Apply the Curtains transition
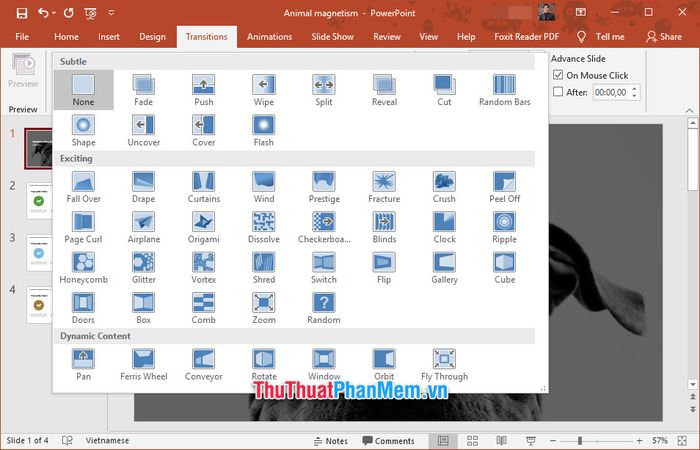The width and height of the screenshot is (700, 450). click(204, 187)
